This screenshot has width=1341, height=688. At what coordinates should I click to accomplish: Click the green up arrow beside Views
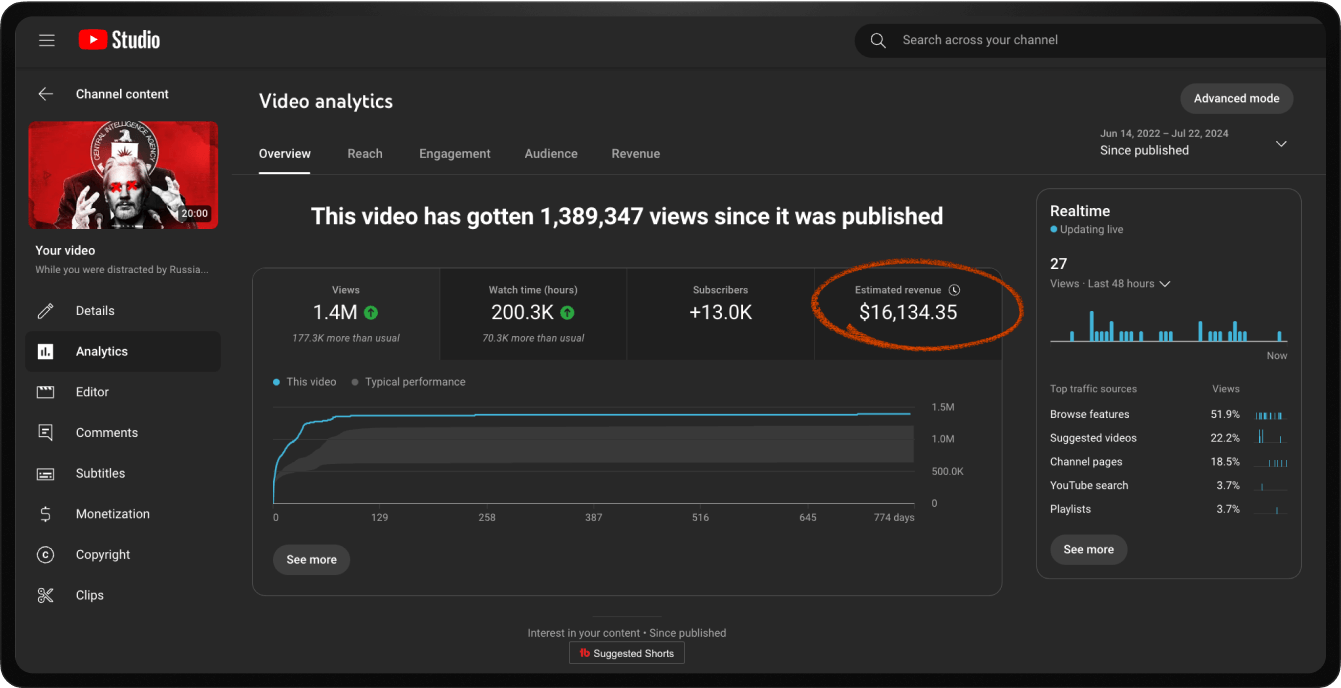(371, 313)
